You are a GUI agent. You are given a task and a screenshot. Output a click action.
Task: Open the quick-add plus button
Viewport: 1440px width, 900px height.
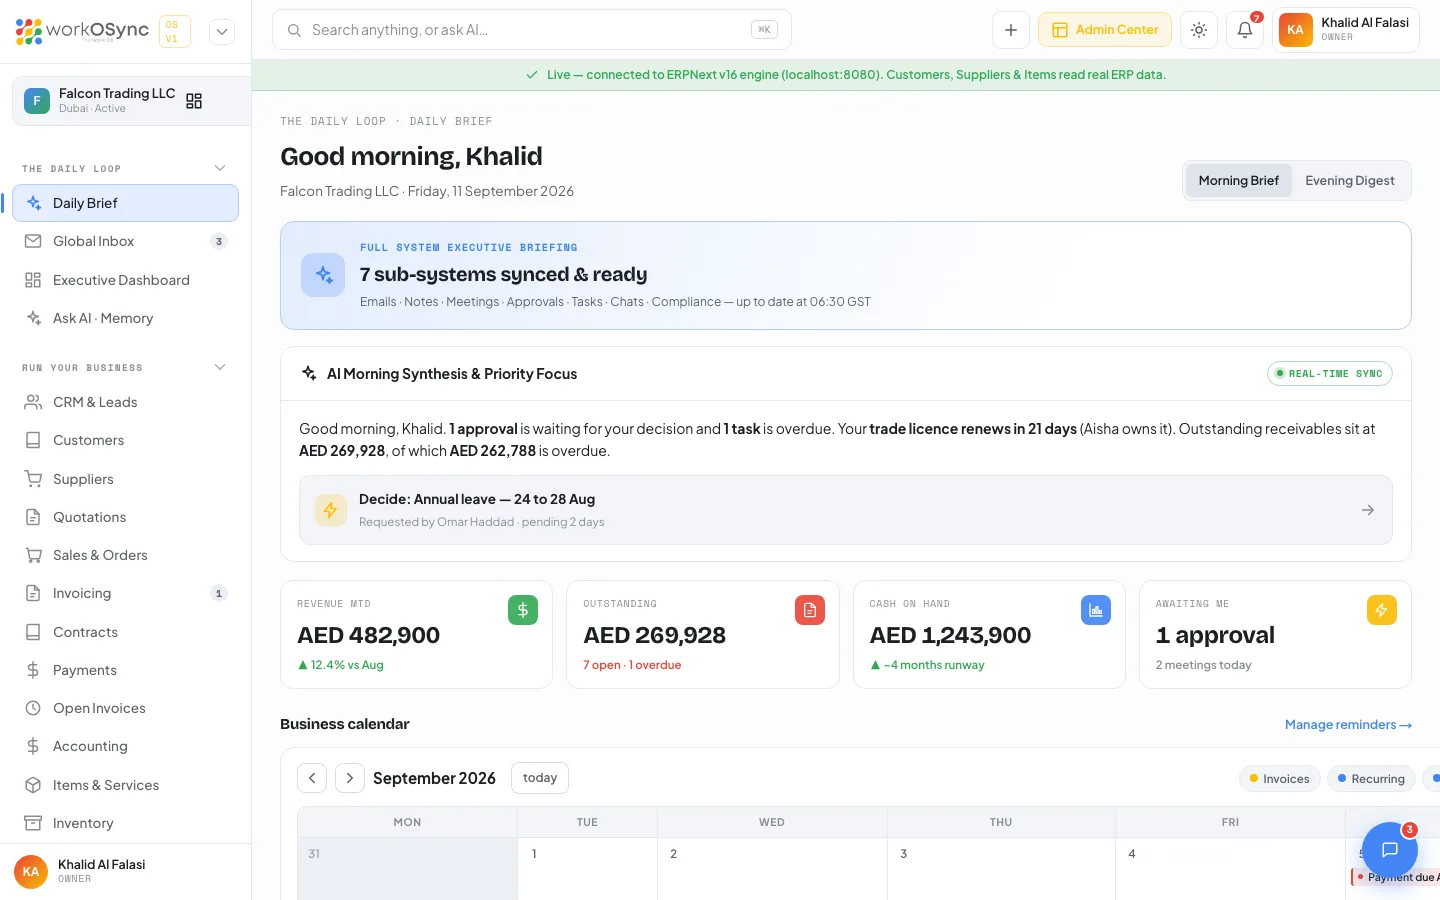[1011, 30]
